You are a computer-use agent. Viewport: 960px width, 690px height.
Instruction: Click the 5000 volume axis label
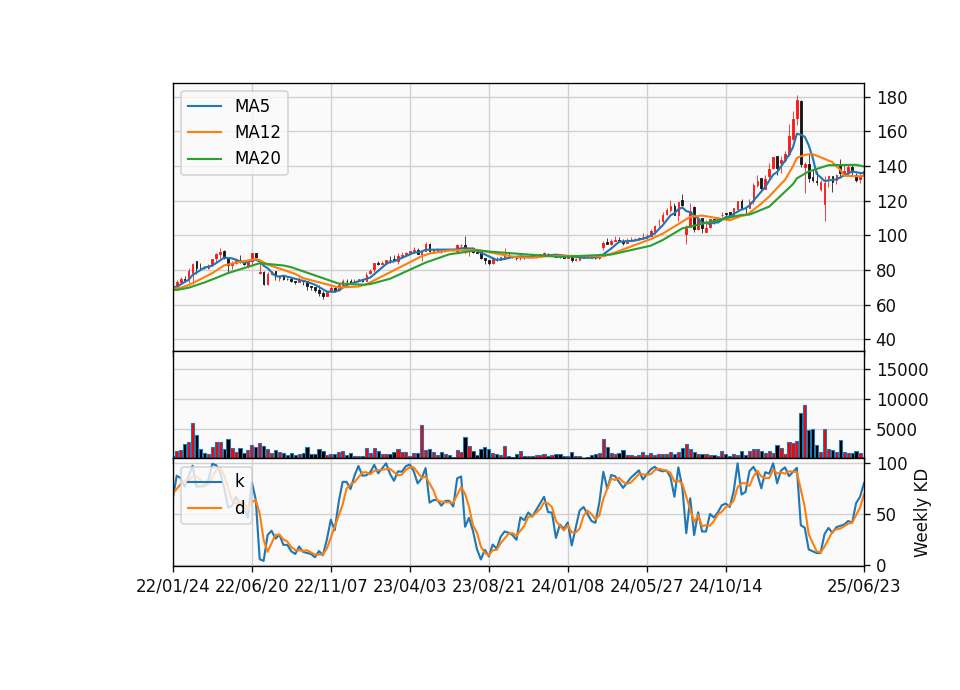[897, 430]
